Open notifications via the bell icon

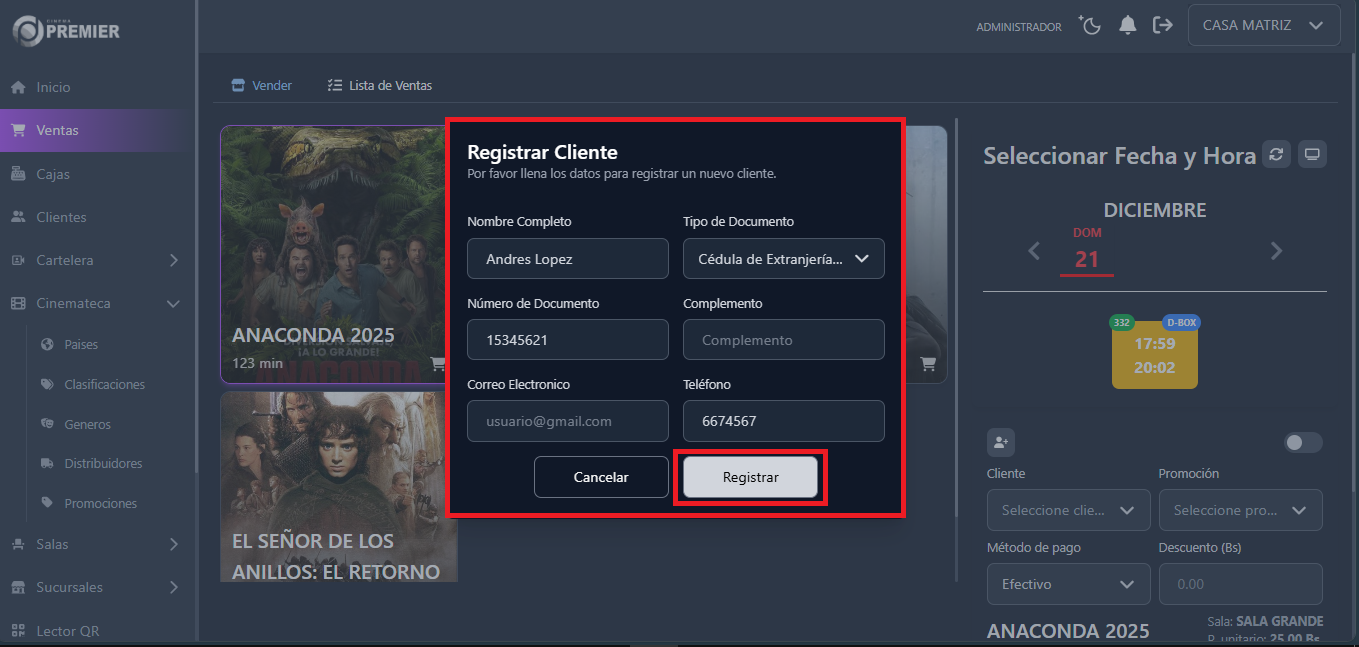click(1127, 25)
